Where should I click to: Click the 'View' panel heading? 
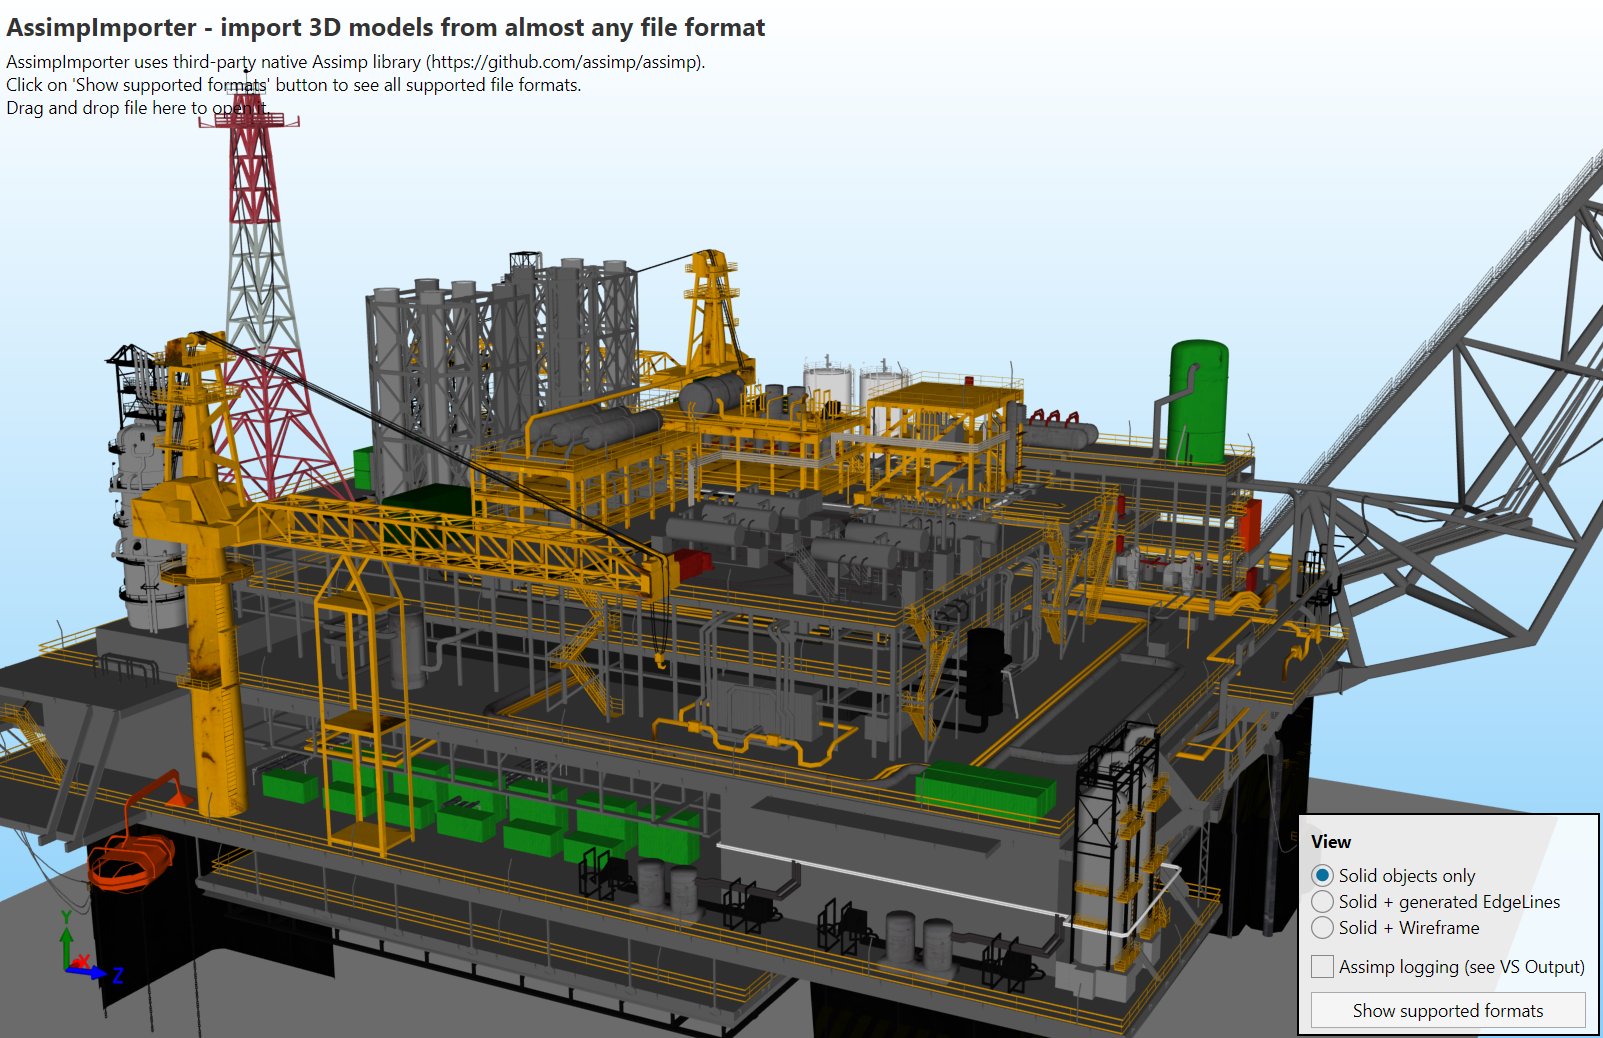[1331, 841]
